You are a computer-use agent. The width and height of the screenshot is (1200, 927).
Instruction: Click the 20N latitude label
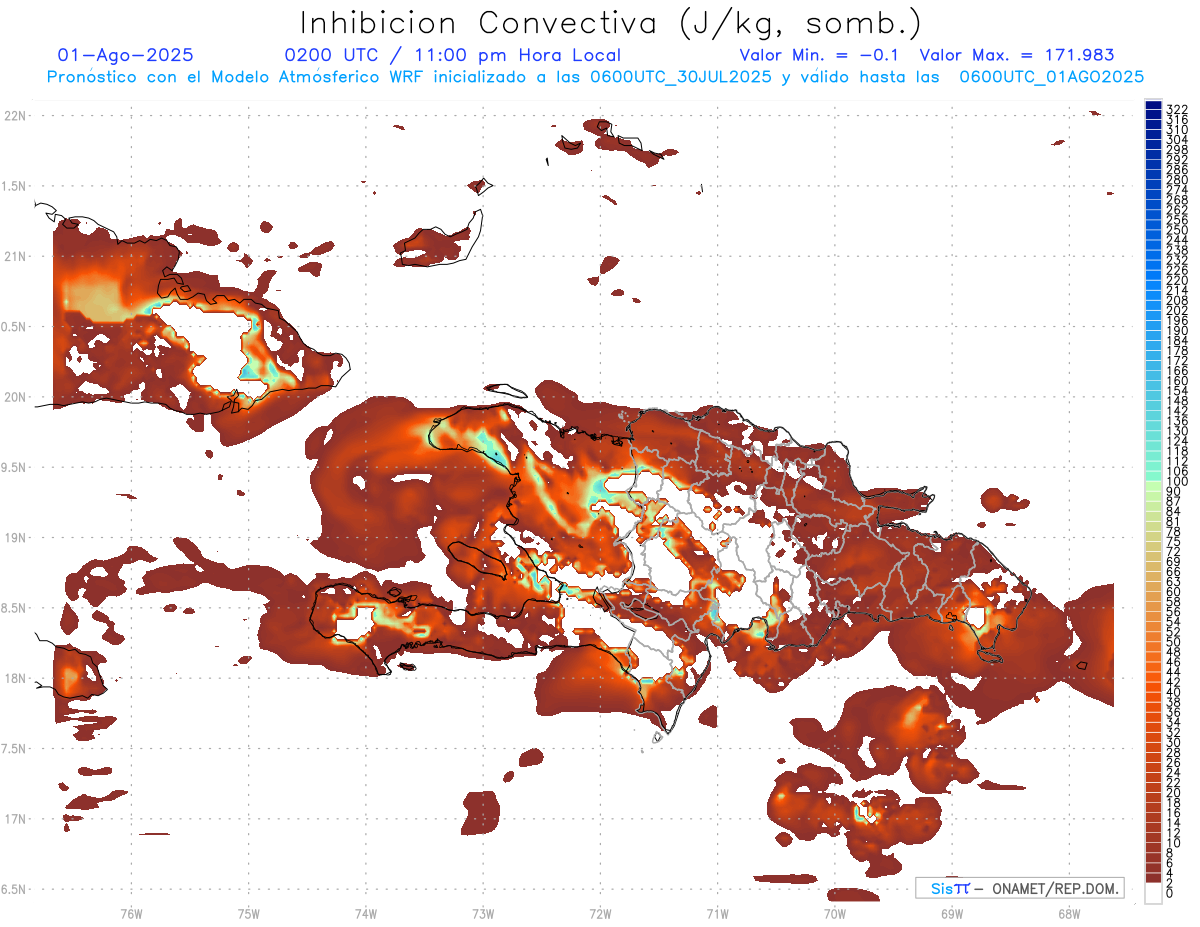click(x=15, y=397)
